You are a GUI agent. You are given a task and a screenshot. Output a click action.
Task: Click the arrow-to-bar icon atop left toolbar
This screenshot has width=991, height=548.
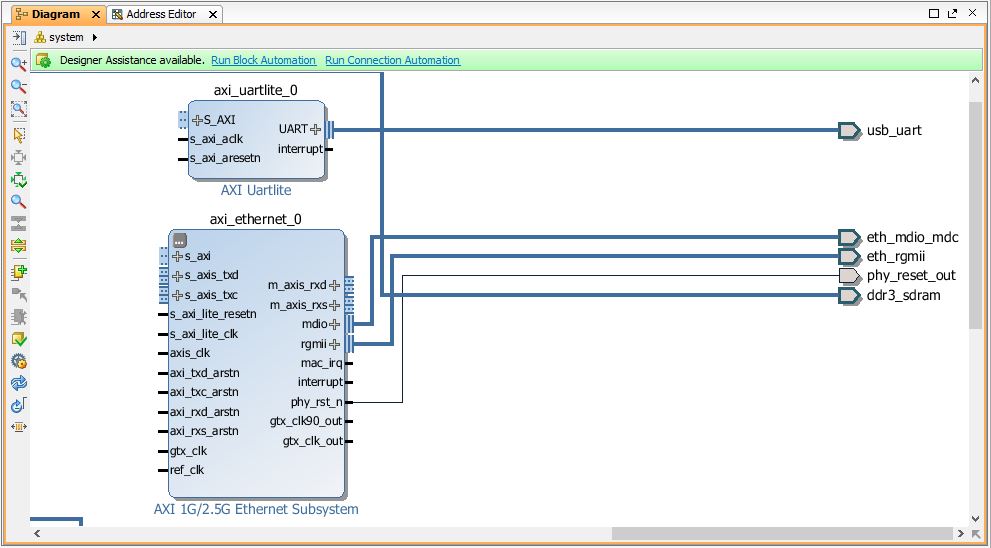19,37
